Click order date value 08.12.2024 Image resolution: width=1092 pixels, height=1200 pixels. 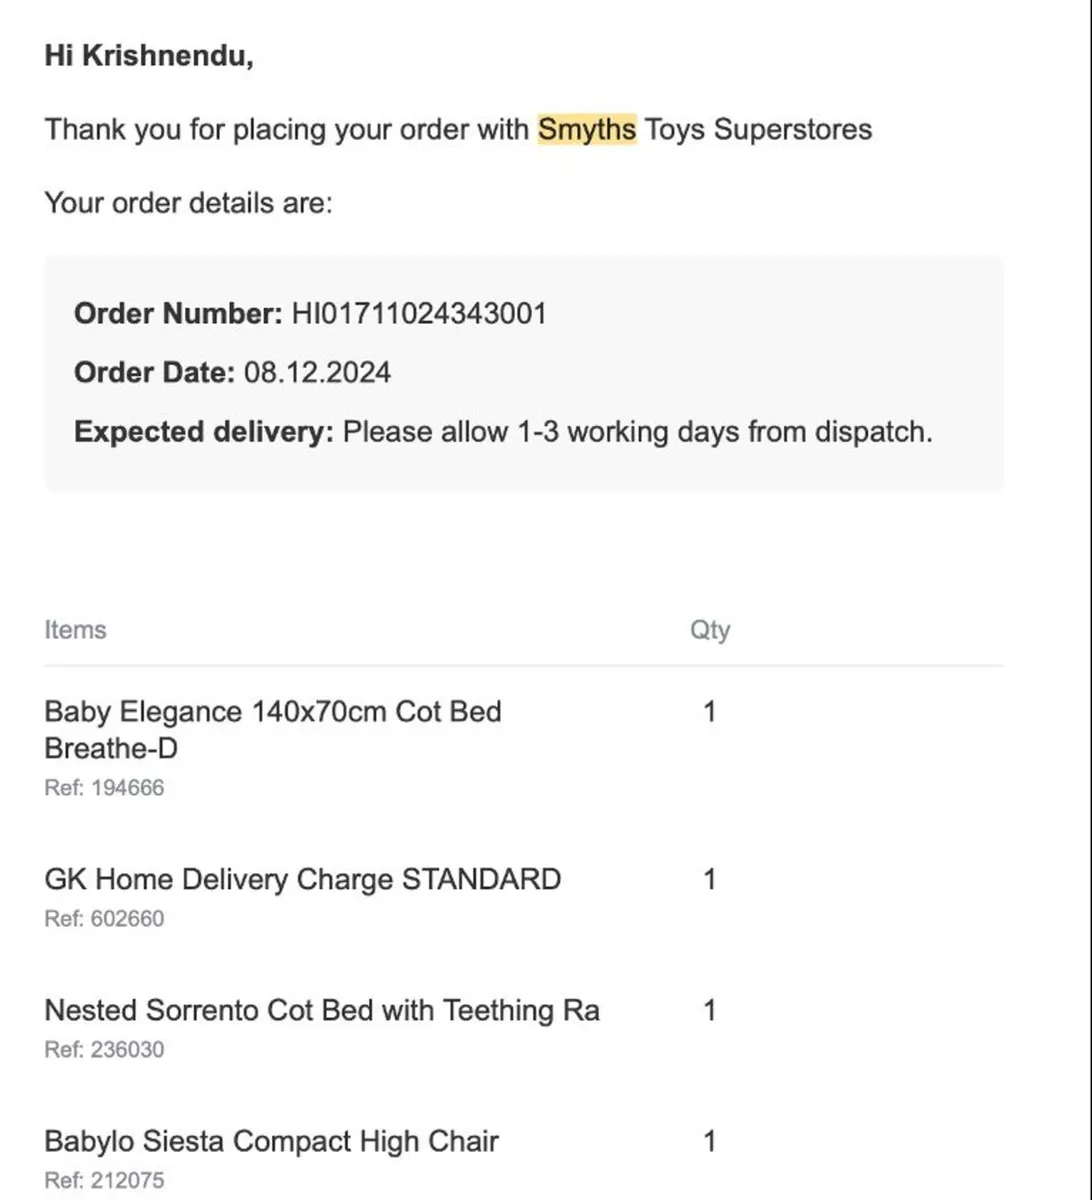(x=318, y=373)
